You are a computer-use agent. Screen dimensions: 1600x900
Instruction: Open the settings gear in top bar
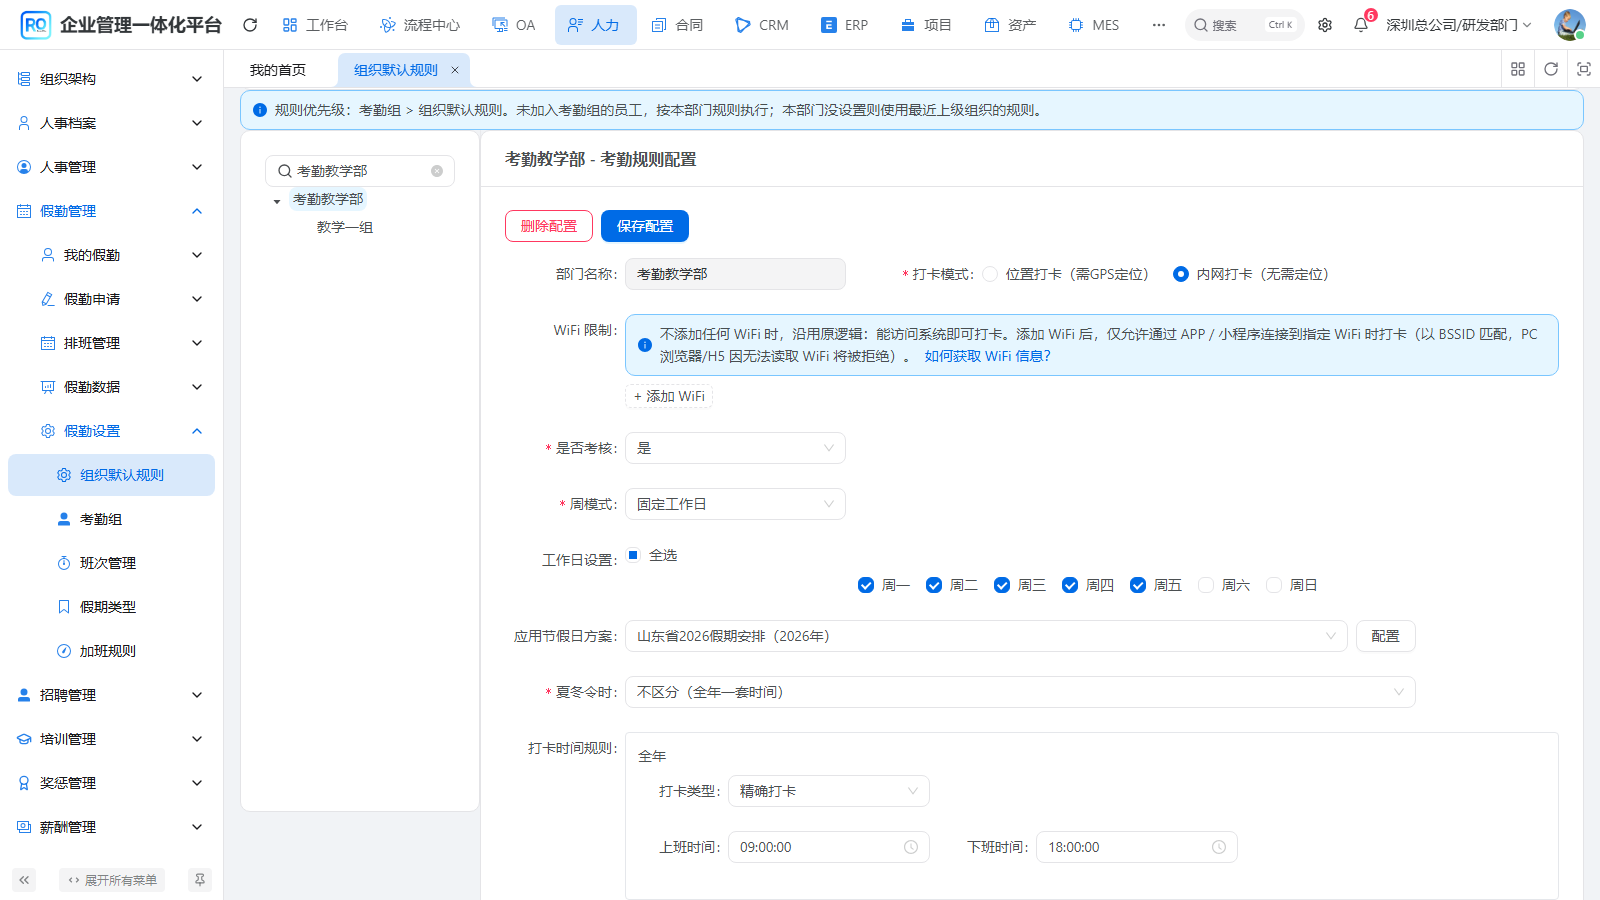pos(1325,25)
